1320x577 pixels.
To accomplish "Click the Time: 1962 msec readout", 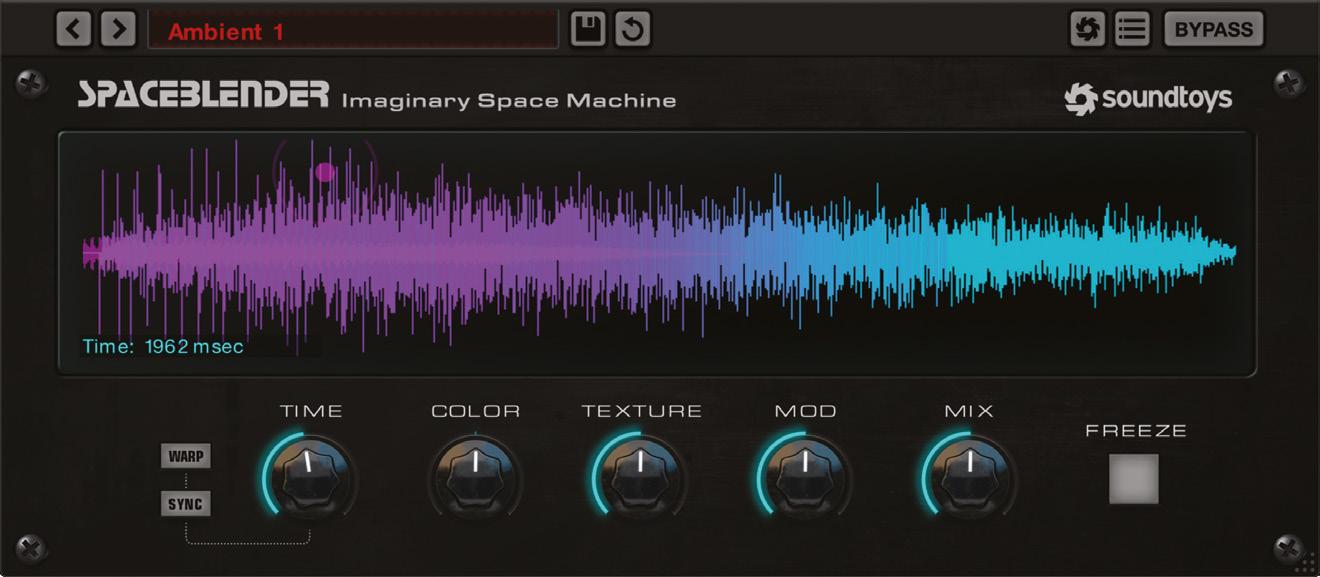I will click(x=162, y=347).
